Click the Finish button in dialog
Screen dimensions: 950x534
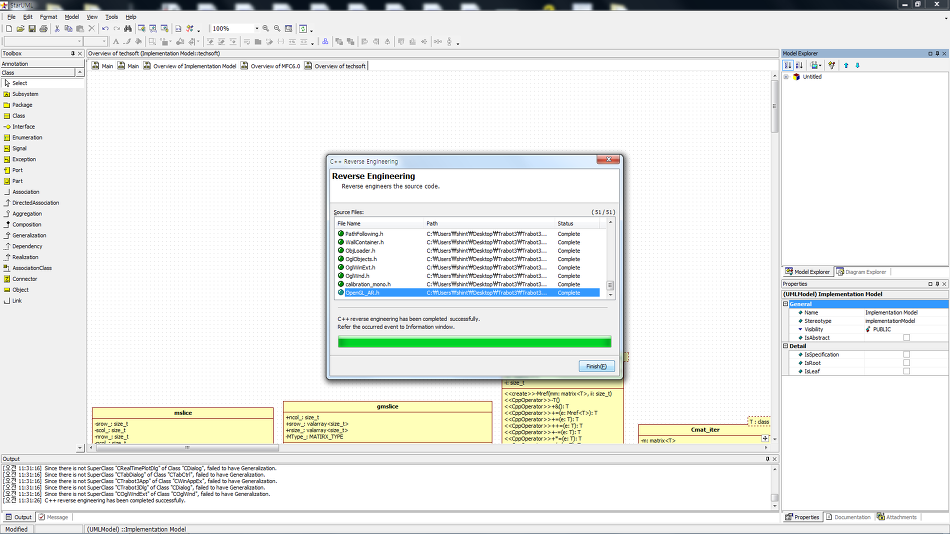(595, 366)
